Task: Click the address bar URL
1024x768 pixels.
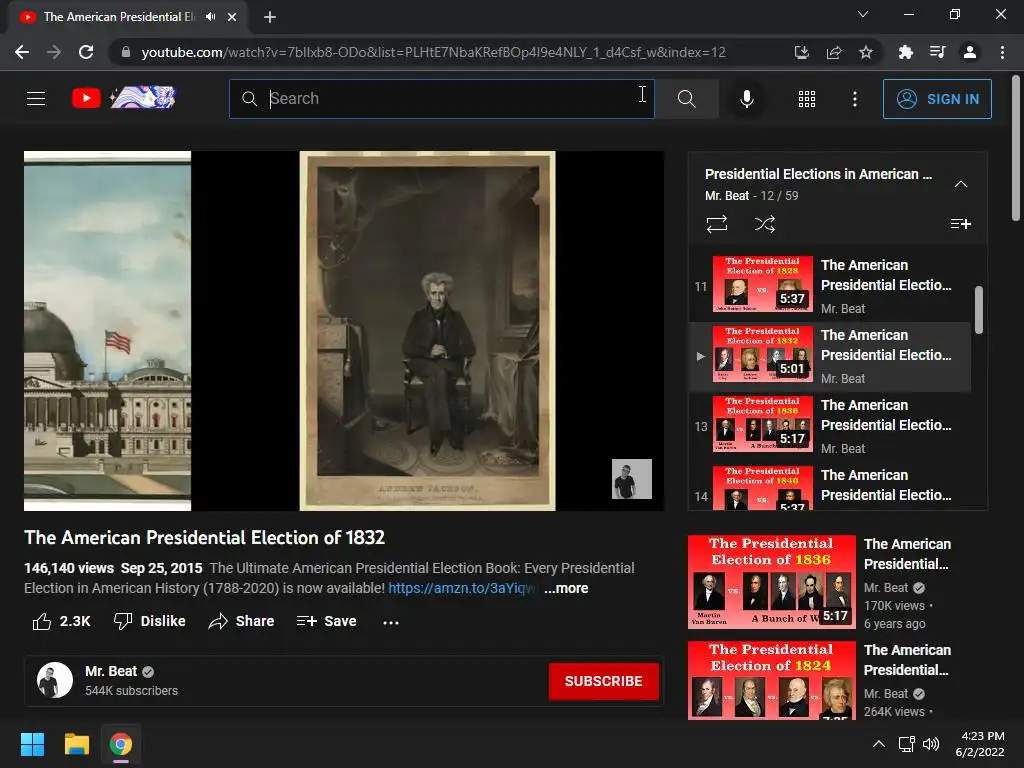Action: point(433,52)
